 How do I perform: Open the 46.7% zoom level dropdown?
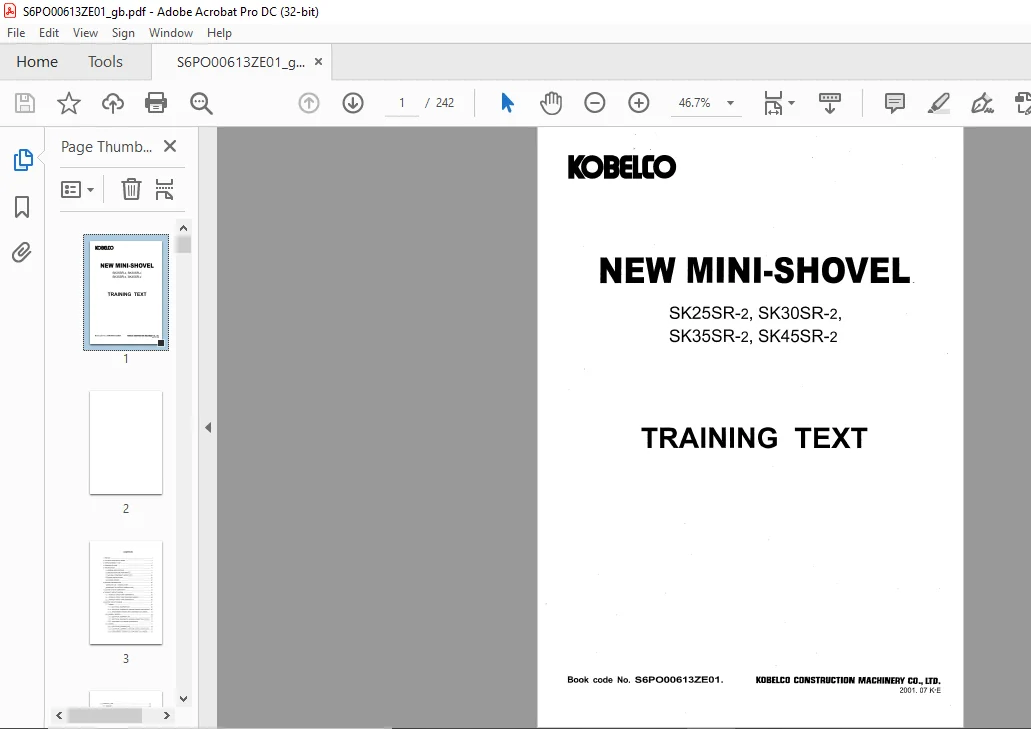(730, 103)
